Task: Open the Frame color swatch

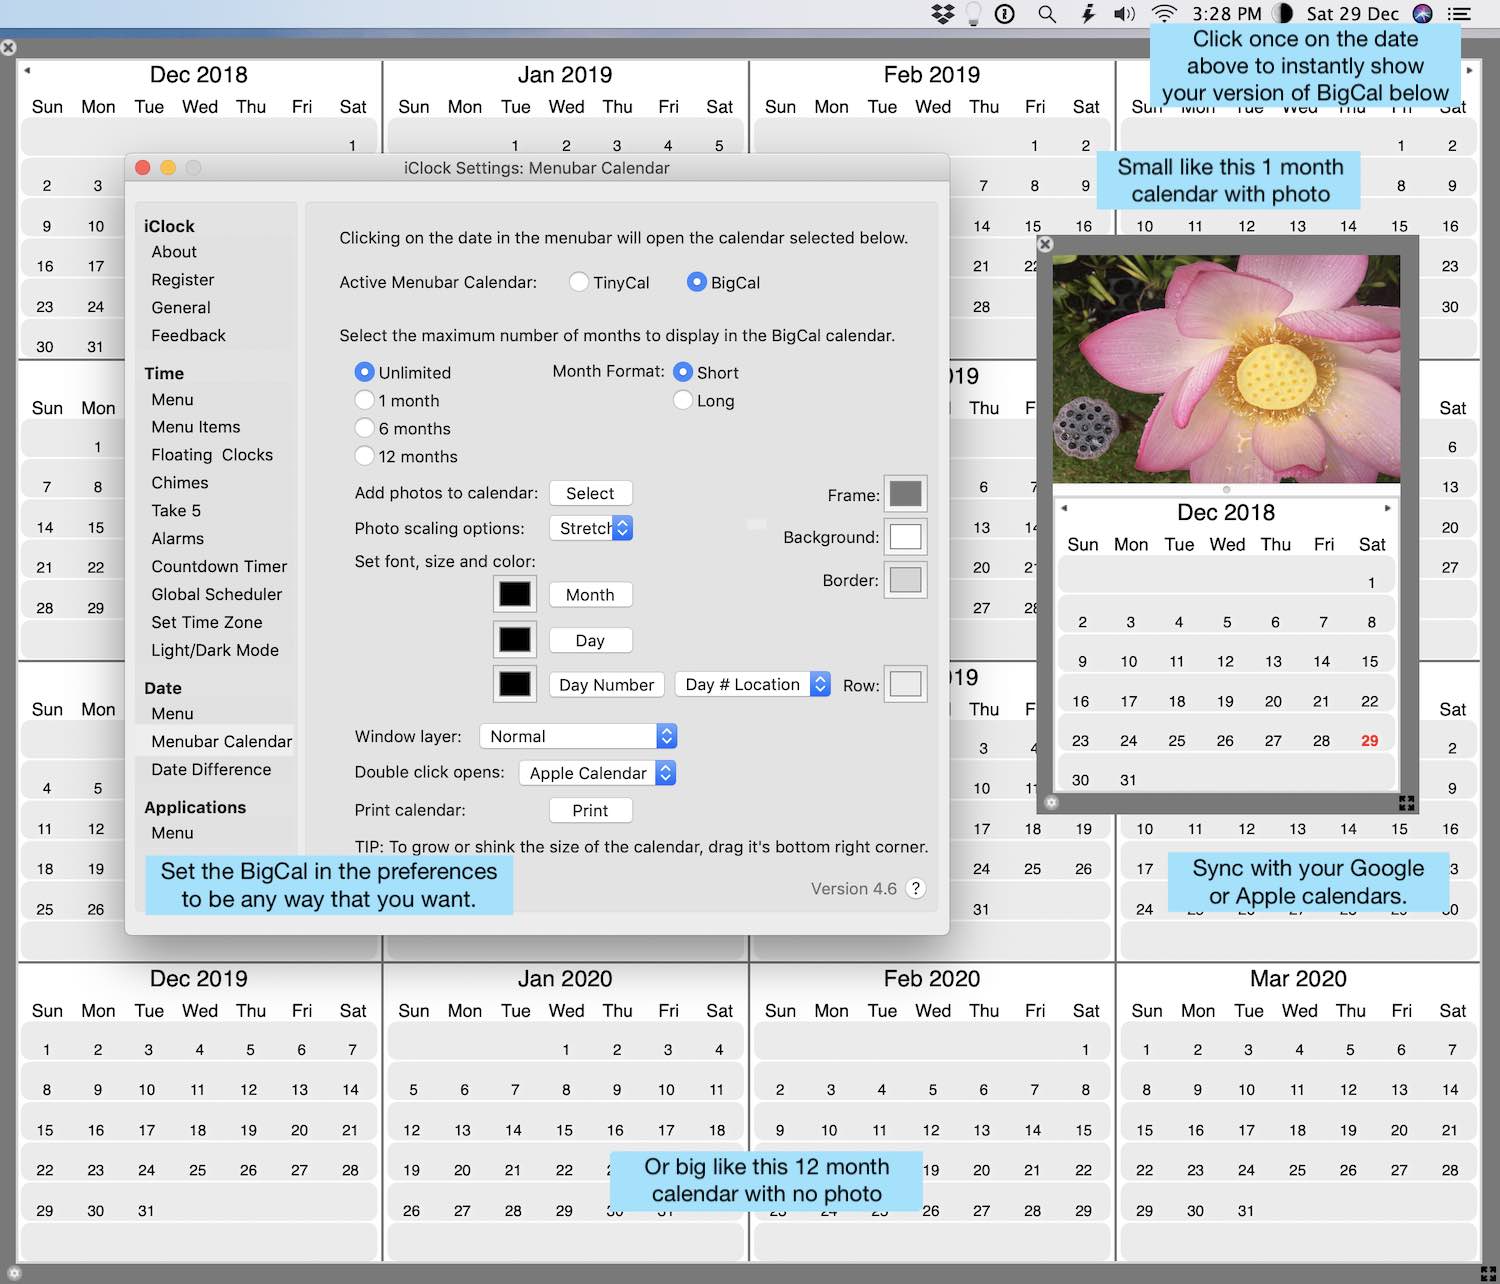Action: pyautogui.click(x=905, y=494)
